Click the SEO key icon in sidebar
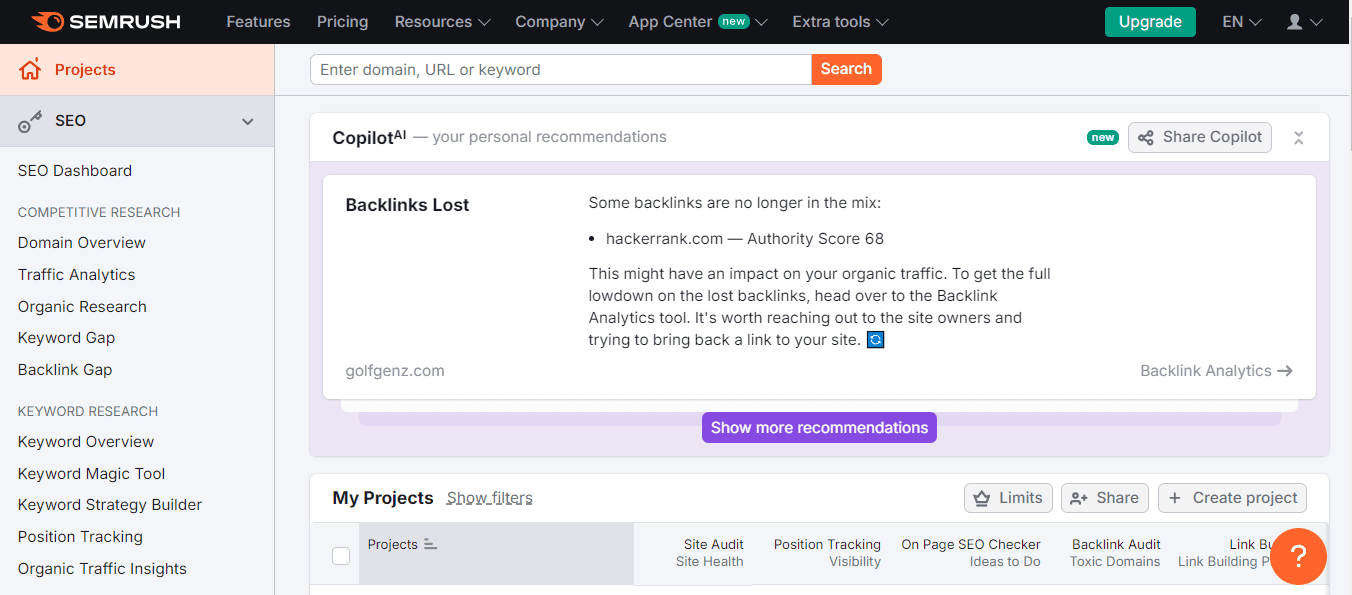Screen dimensions: 1352x595 pyautogui.click(x=30, y=121)
